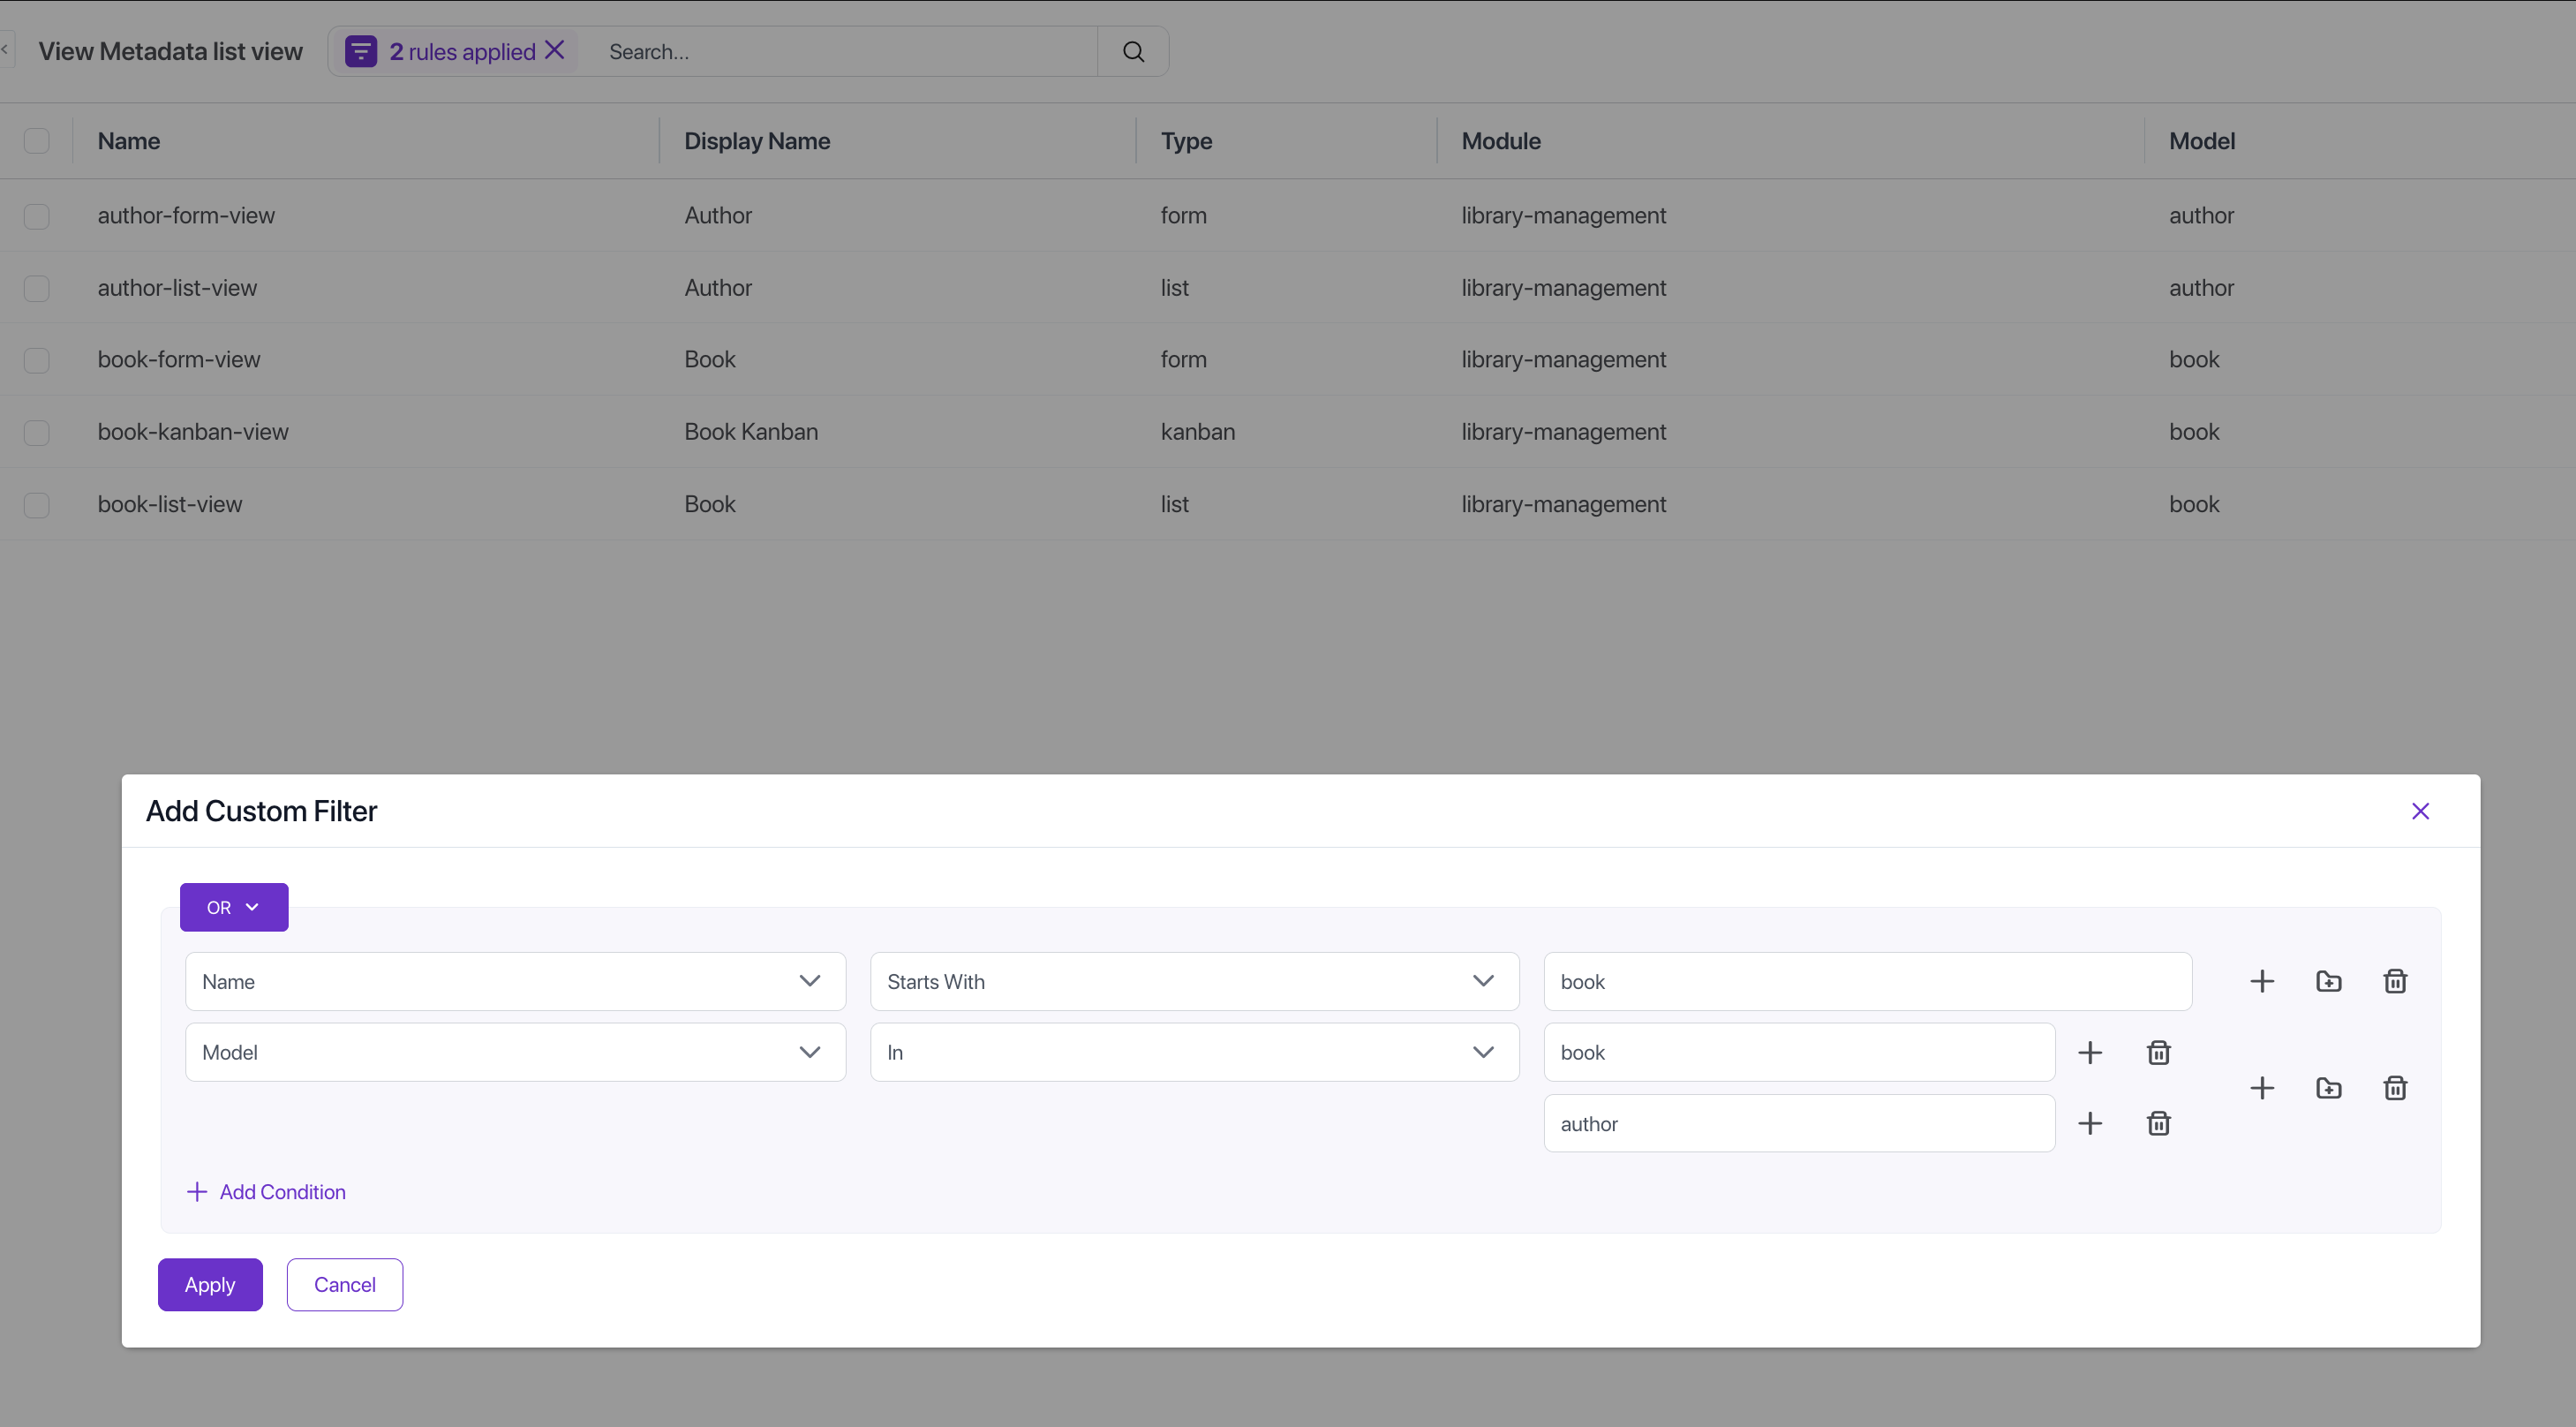
Task: Open the Starts With operator dropdown
Action: [1194, 981]
